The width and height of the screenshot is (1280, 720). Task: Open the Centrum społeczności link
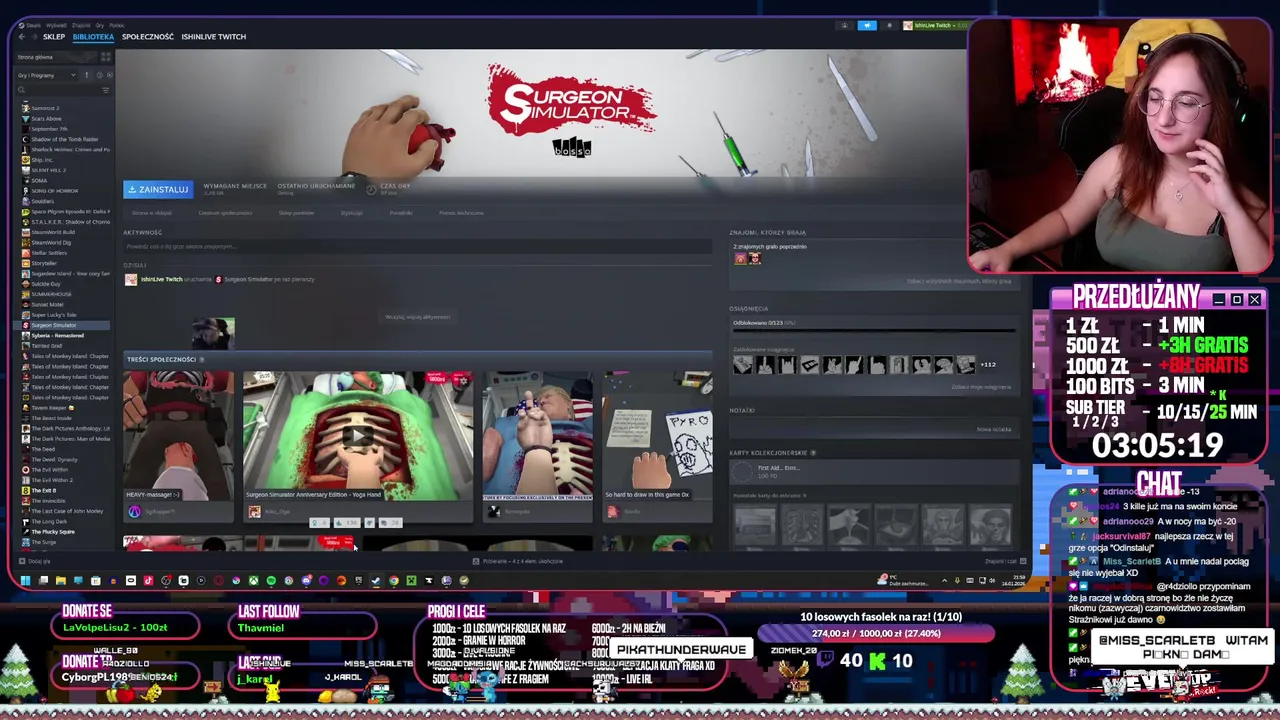click(x=225, y=213)
